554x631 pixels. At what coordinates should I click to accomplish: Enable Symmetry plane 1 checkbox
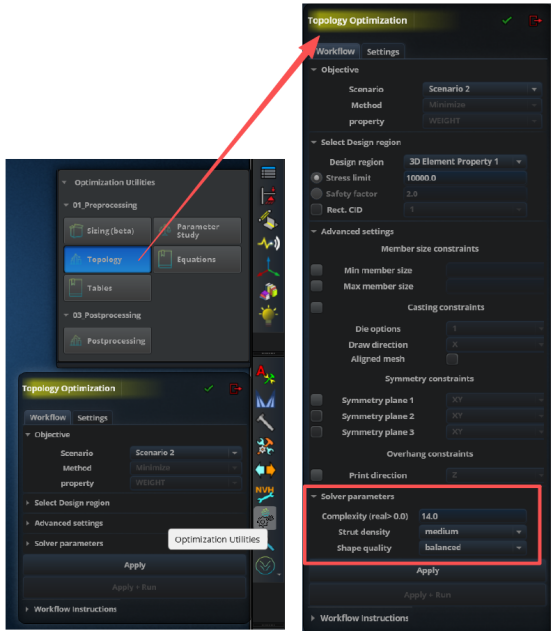(317, 400)
